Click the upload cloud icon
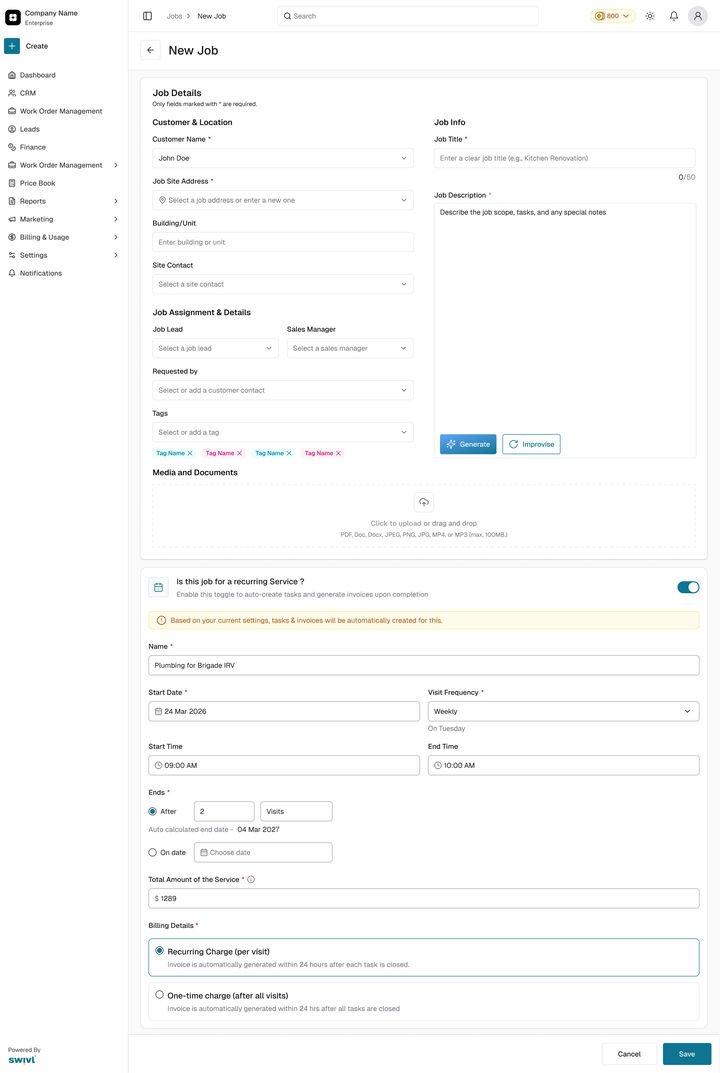Screen dimensions: 720x1073 424,502
